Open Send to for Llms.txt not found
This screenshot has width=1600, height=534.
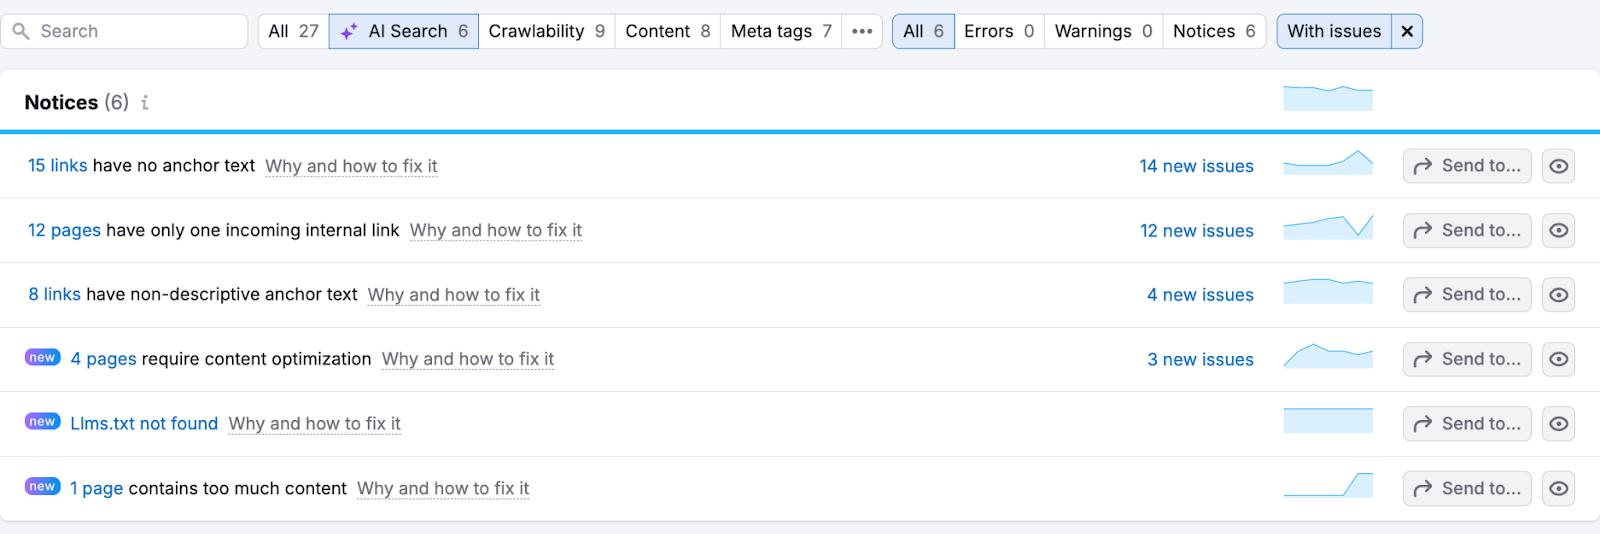[1466, 424]
